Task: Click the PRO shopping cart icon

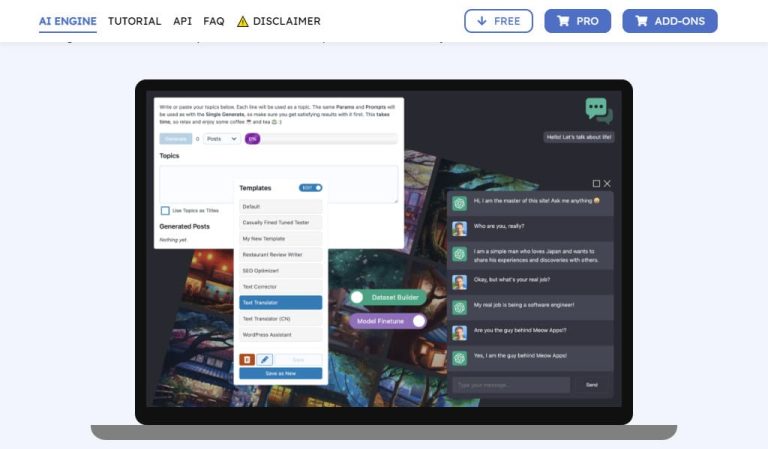Action: pos(563,21)
